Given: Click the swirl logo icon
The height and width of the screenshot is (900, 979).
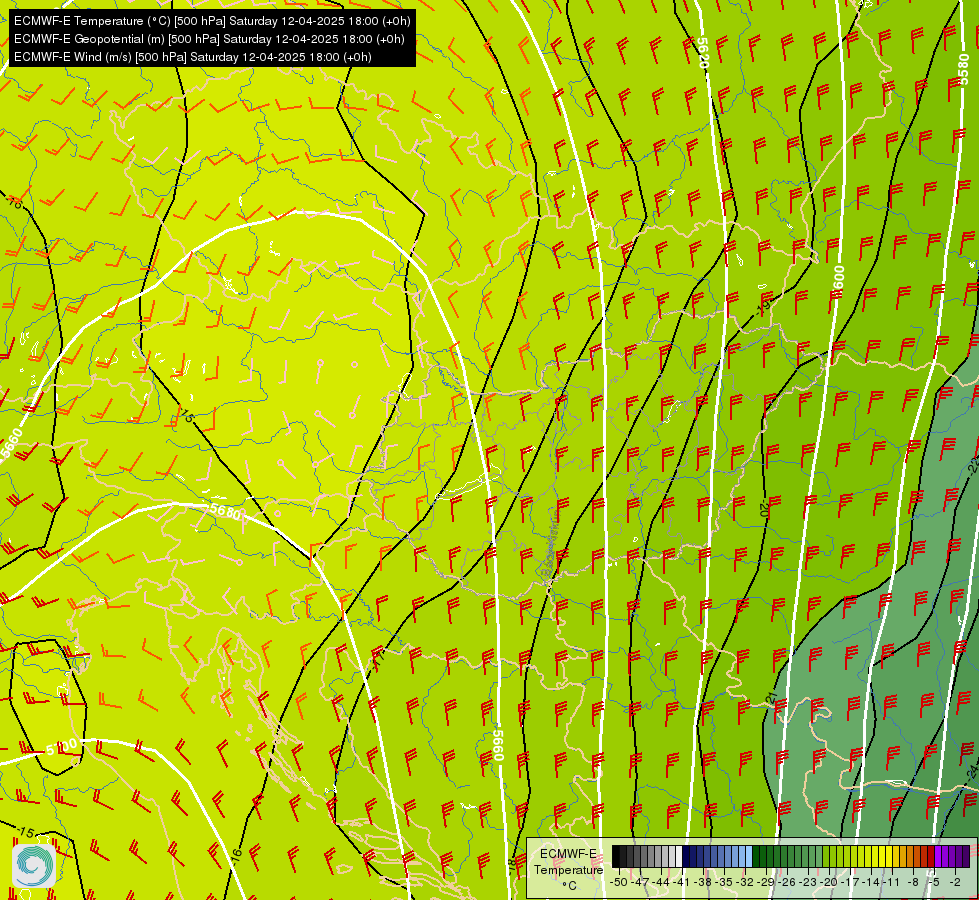Looking at the screenshot, I should point(34,866).
